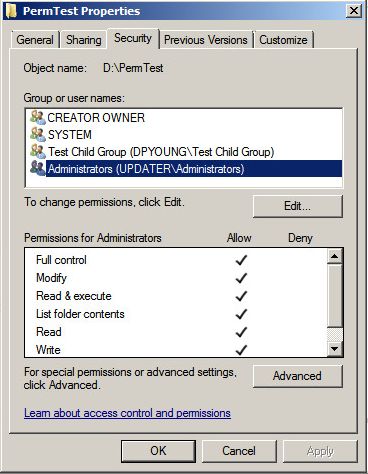The width and height of the screenshot is (368, 474).
Task: Click the Read allow checkmark
Action: [x=241, y=332]
